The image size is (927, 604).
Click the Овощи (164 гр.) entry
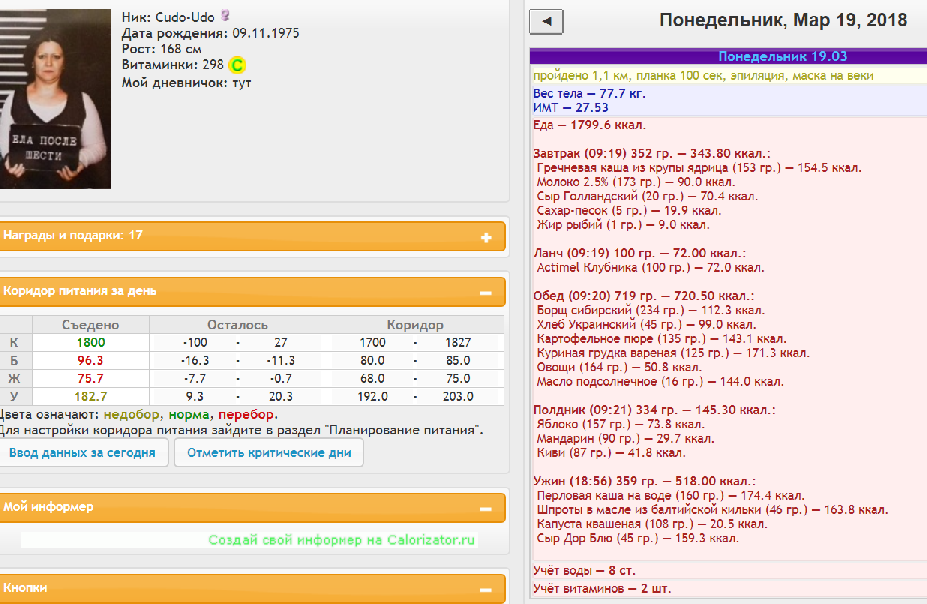[619, 367]
